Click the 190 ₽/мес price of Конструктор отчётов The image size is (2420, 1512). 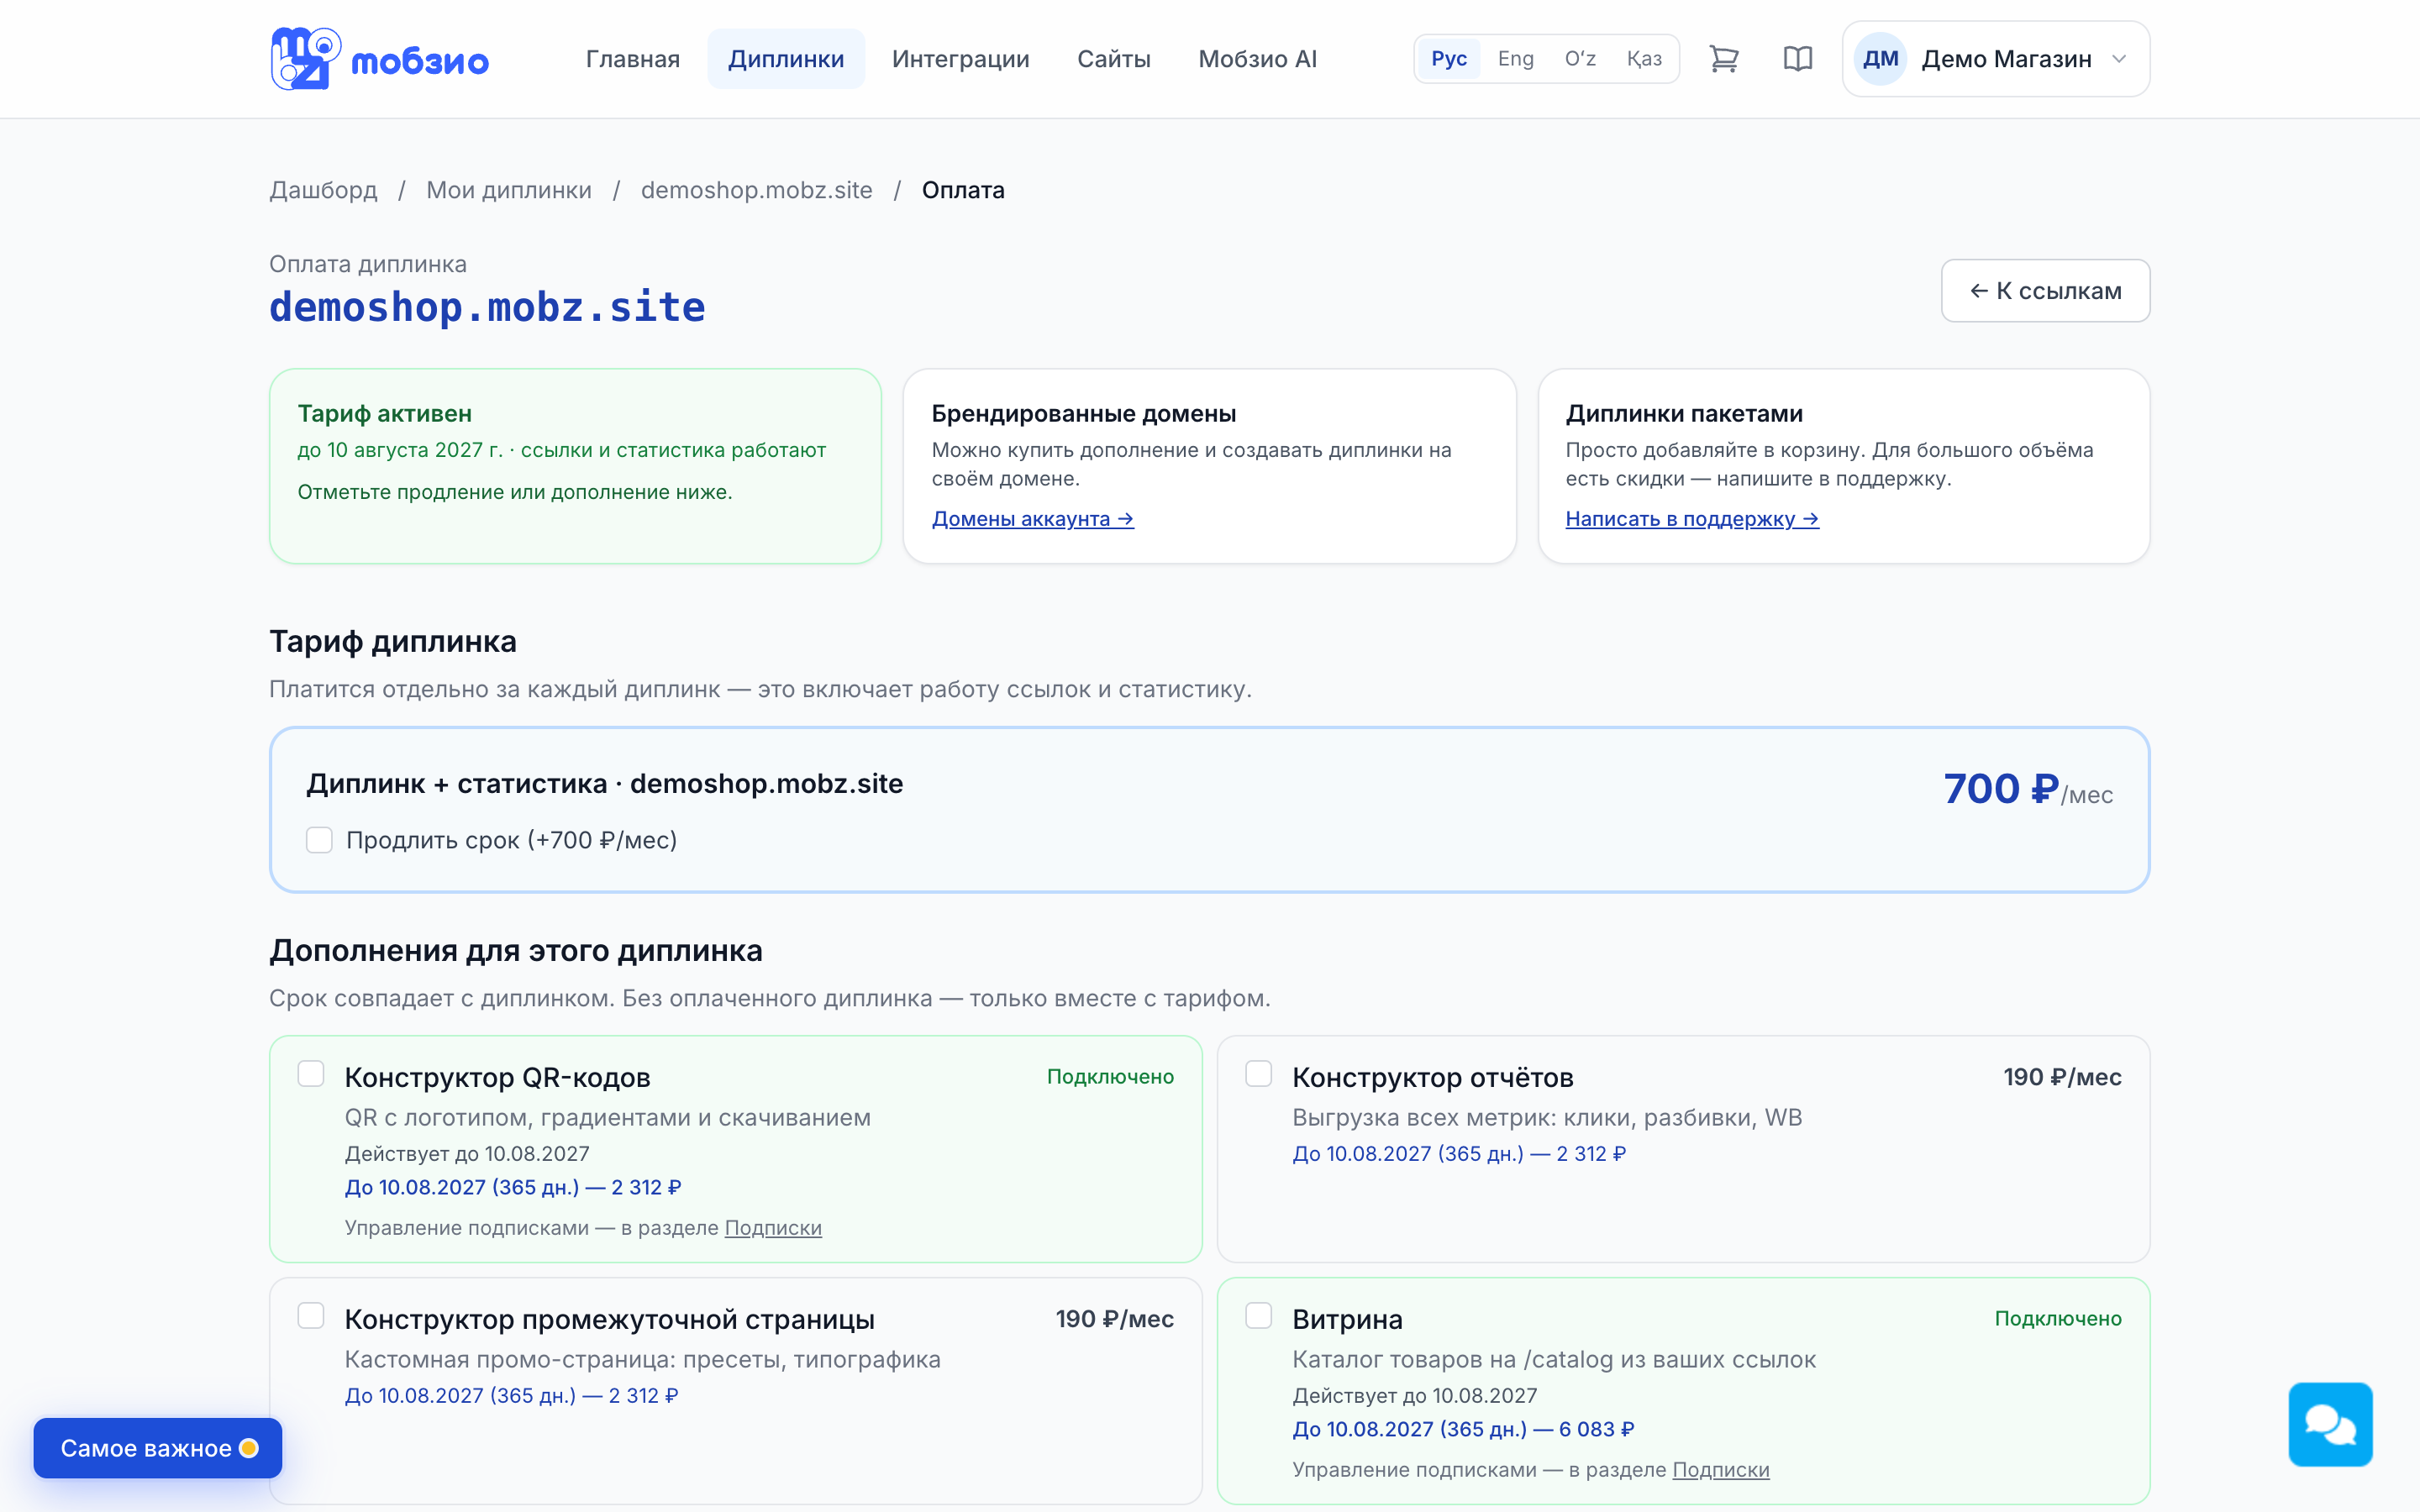(x=2062, y=1077)
